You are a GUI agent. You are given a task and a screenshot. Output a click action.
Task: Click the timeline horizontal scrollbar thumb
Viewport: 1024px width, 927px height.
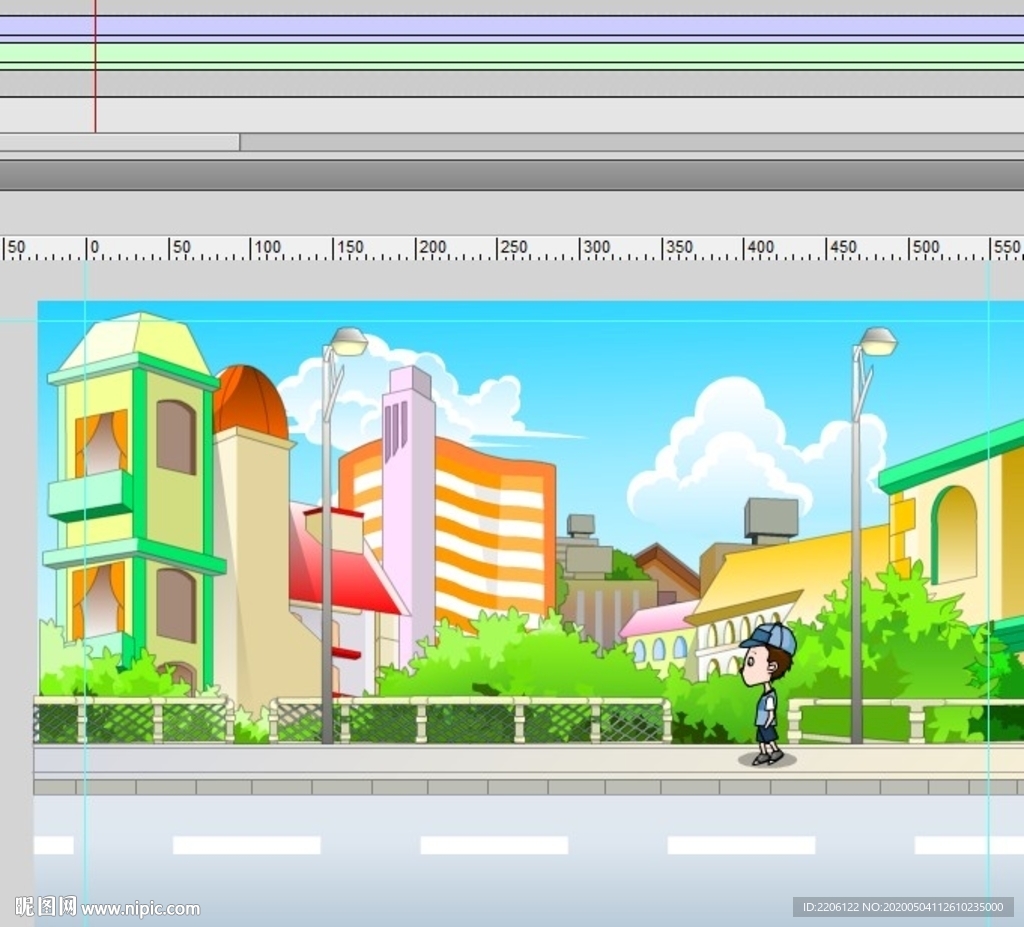coord(120,142)
